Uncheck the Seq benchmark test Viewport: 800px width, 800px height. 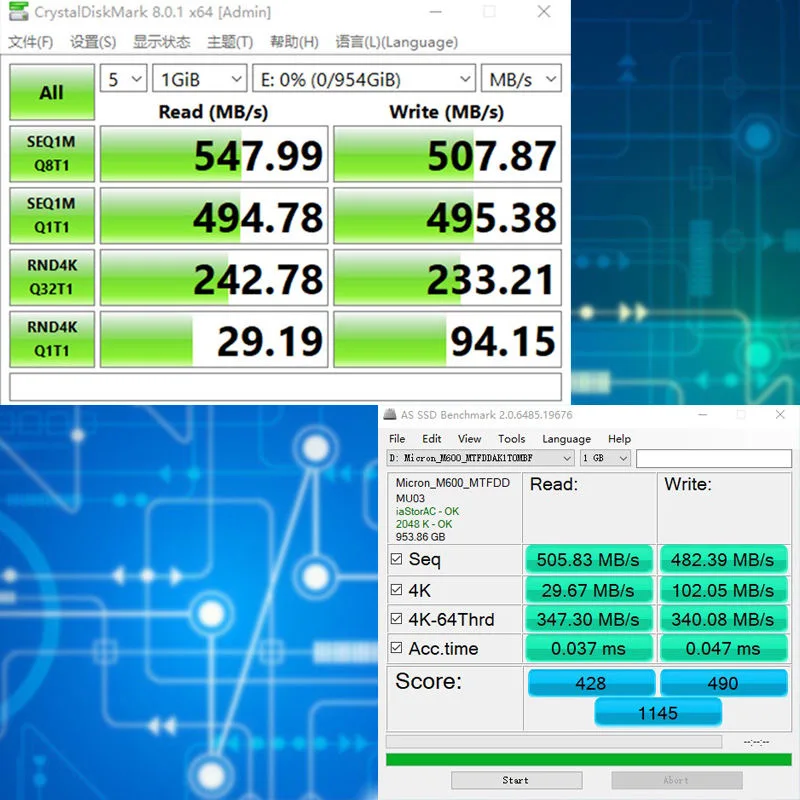point(396,559)
